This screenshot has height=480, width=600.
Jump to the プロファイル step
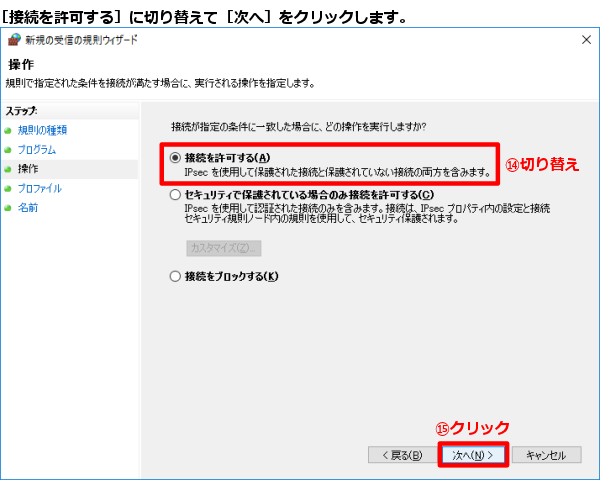40,188
